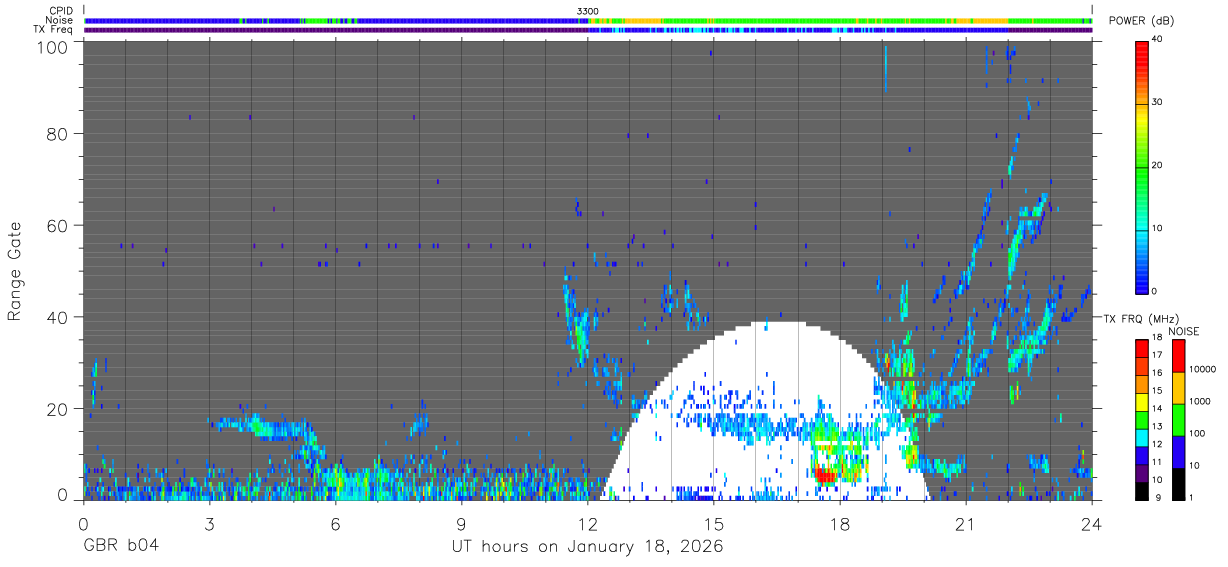Click the 10000 noise legend label
The width and height of the screenshot is (1228, 567).
1204,369
